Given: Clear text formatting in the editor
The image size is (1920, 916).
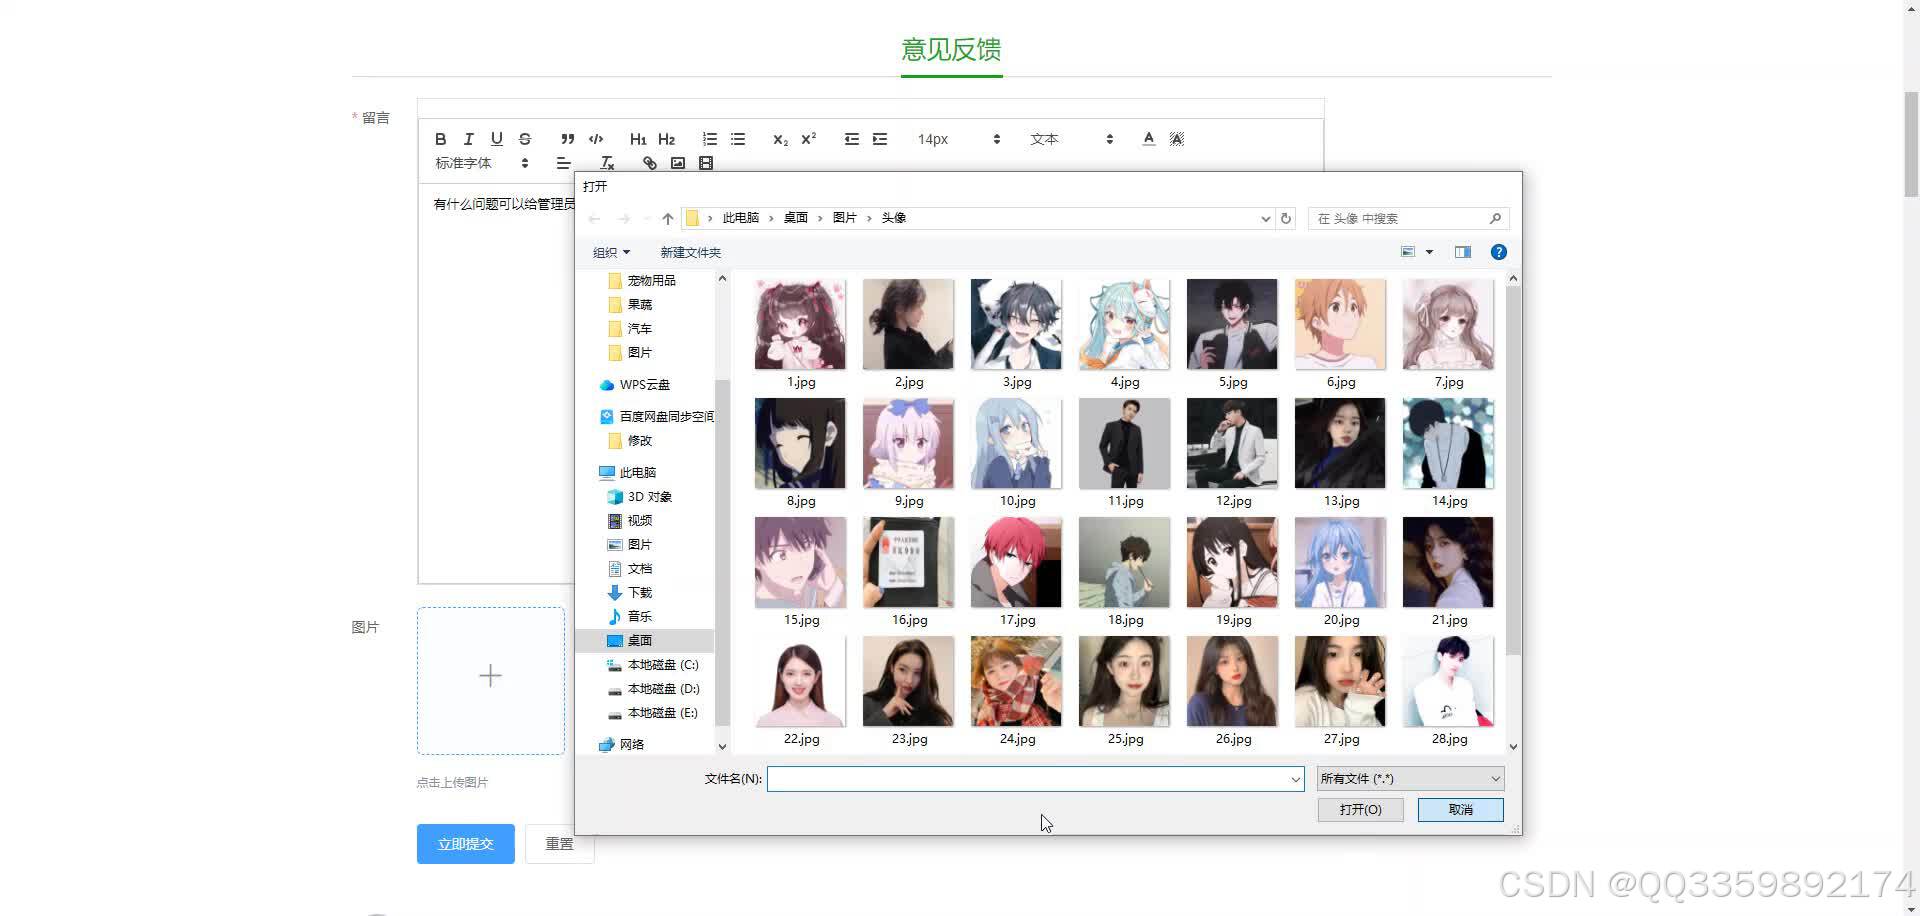Looking at the screenshot, I should tap(607, 163).
